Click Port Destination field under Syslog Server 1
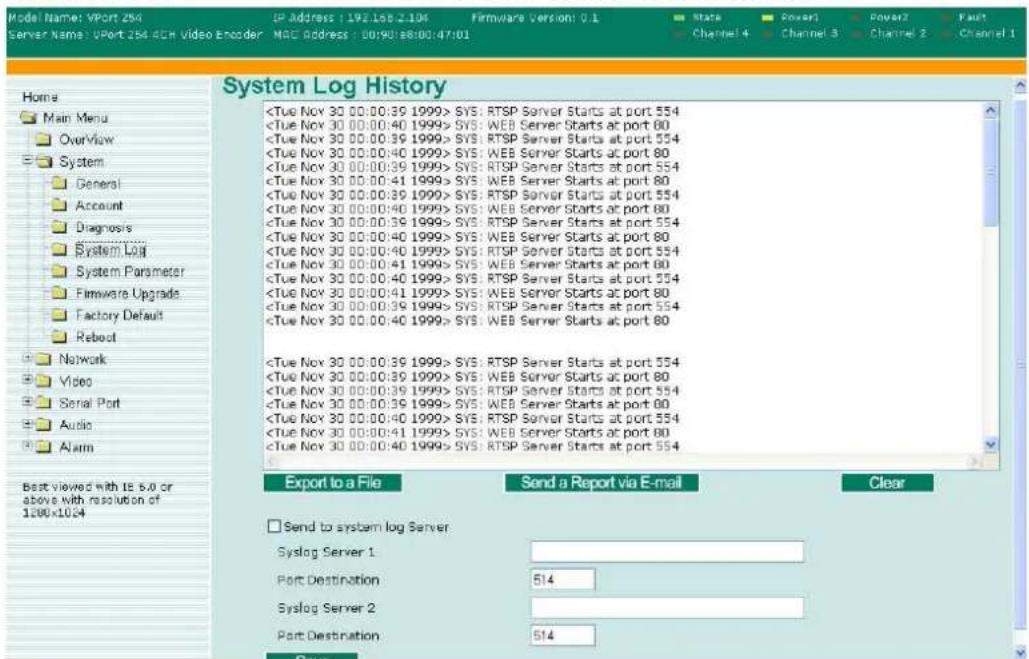1029x659 pixels. [x=562, y=580]
